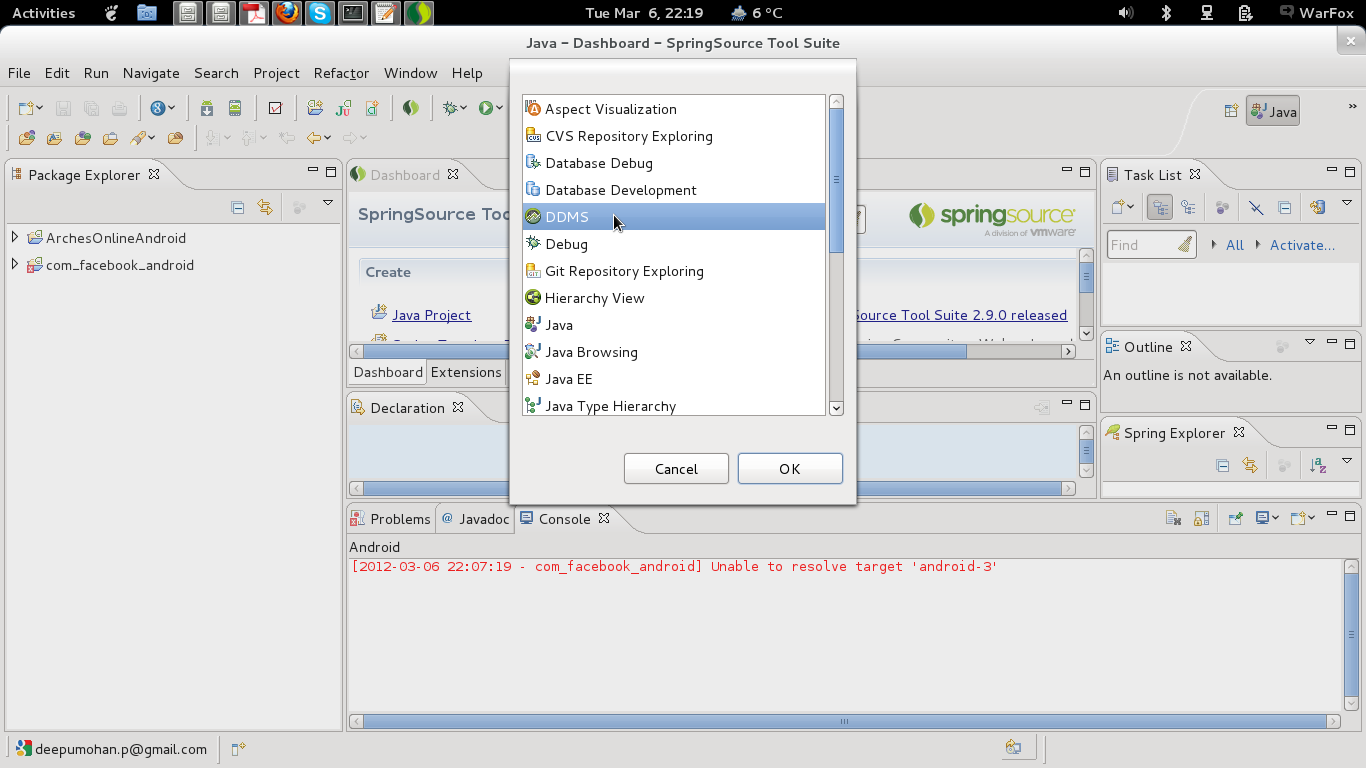The image size is (1366, 768).
Task: Switch to the Javadoc tab
Action: [x=476, y=519]
